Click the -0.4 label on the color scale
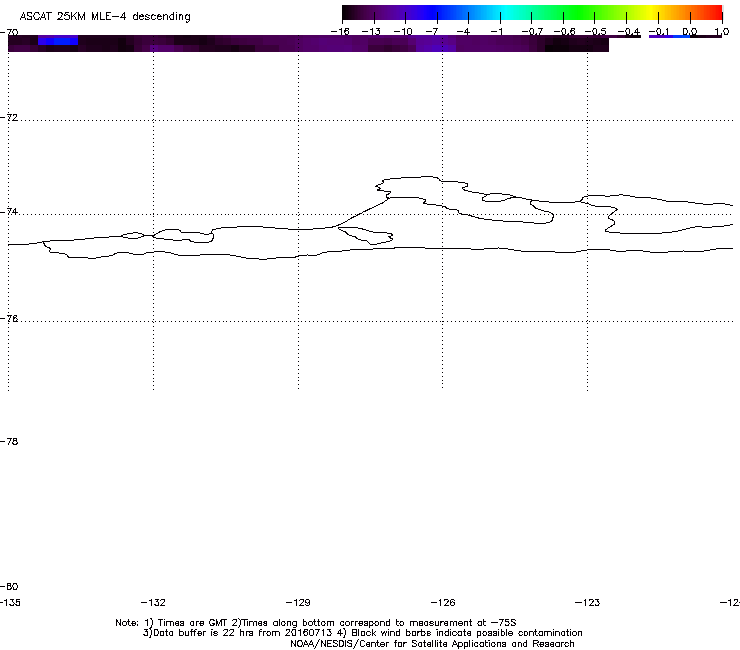Image resolution: width=740 pixels, height=650 pixels. tap(629, 32)
